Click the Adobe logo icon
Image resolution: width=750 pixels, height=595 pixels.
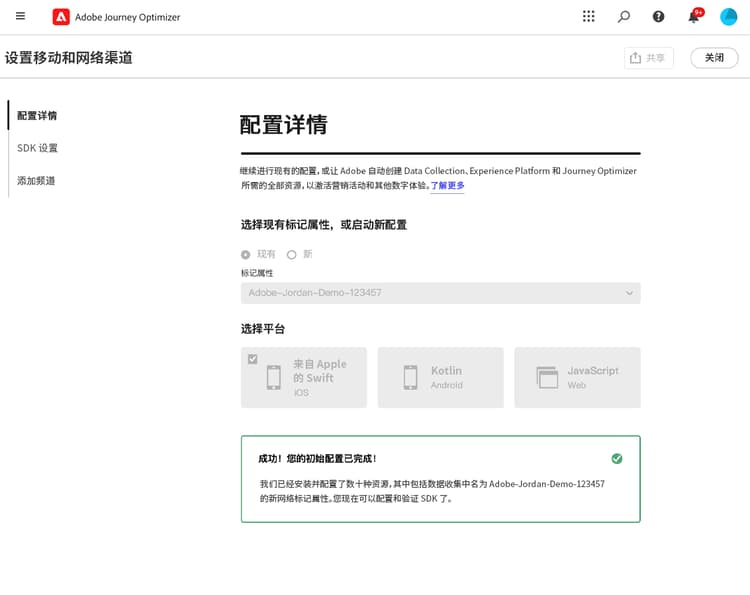61,17
